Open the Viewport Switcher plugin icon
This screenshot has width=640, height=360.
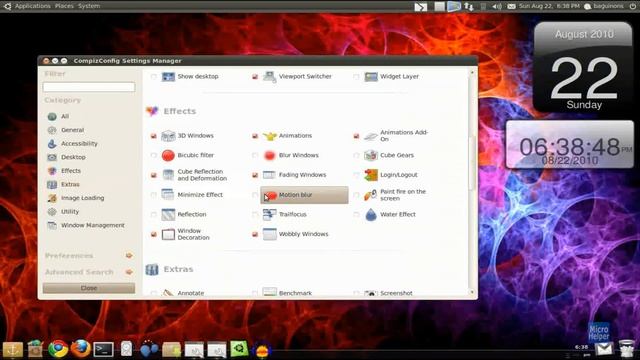click(x=269, y=76)
